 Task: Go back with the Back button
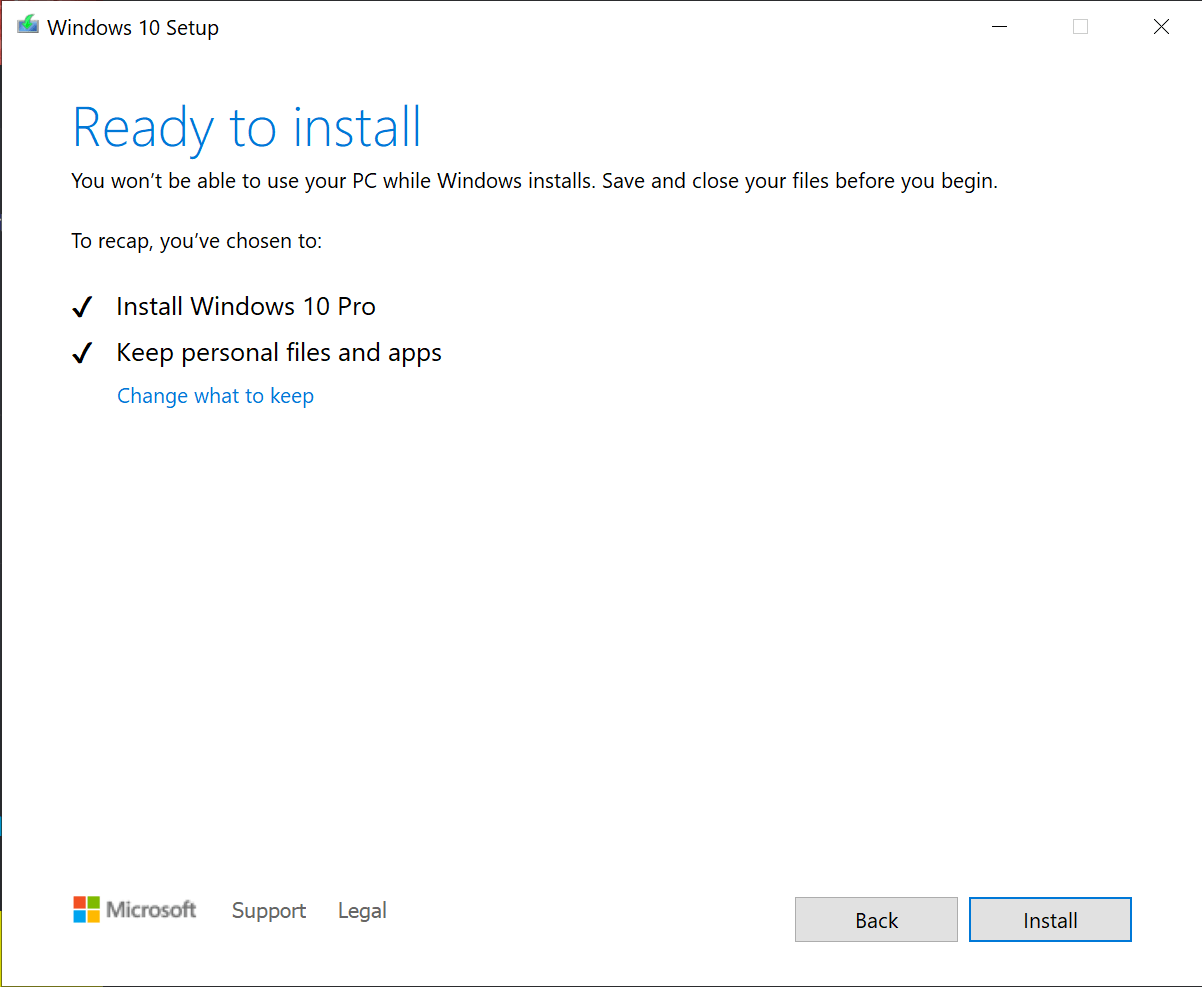point(876,920)
